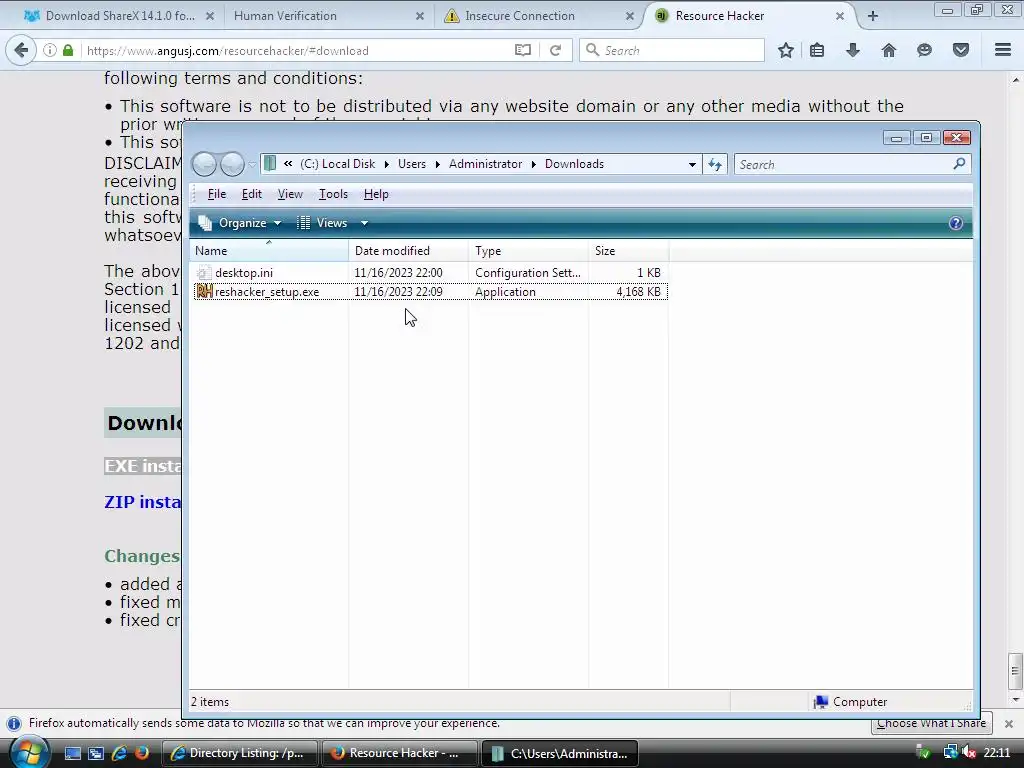Open address bar history dropdown
The width and height of the screenshot is (1024, 768).
point(692,165)
